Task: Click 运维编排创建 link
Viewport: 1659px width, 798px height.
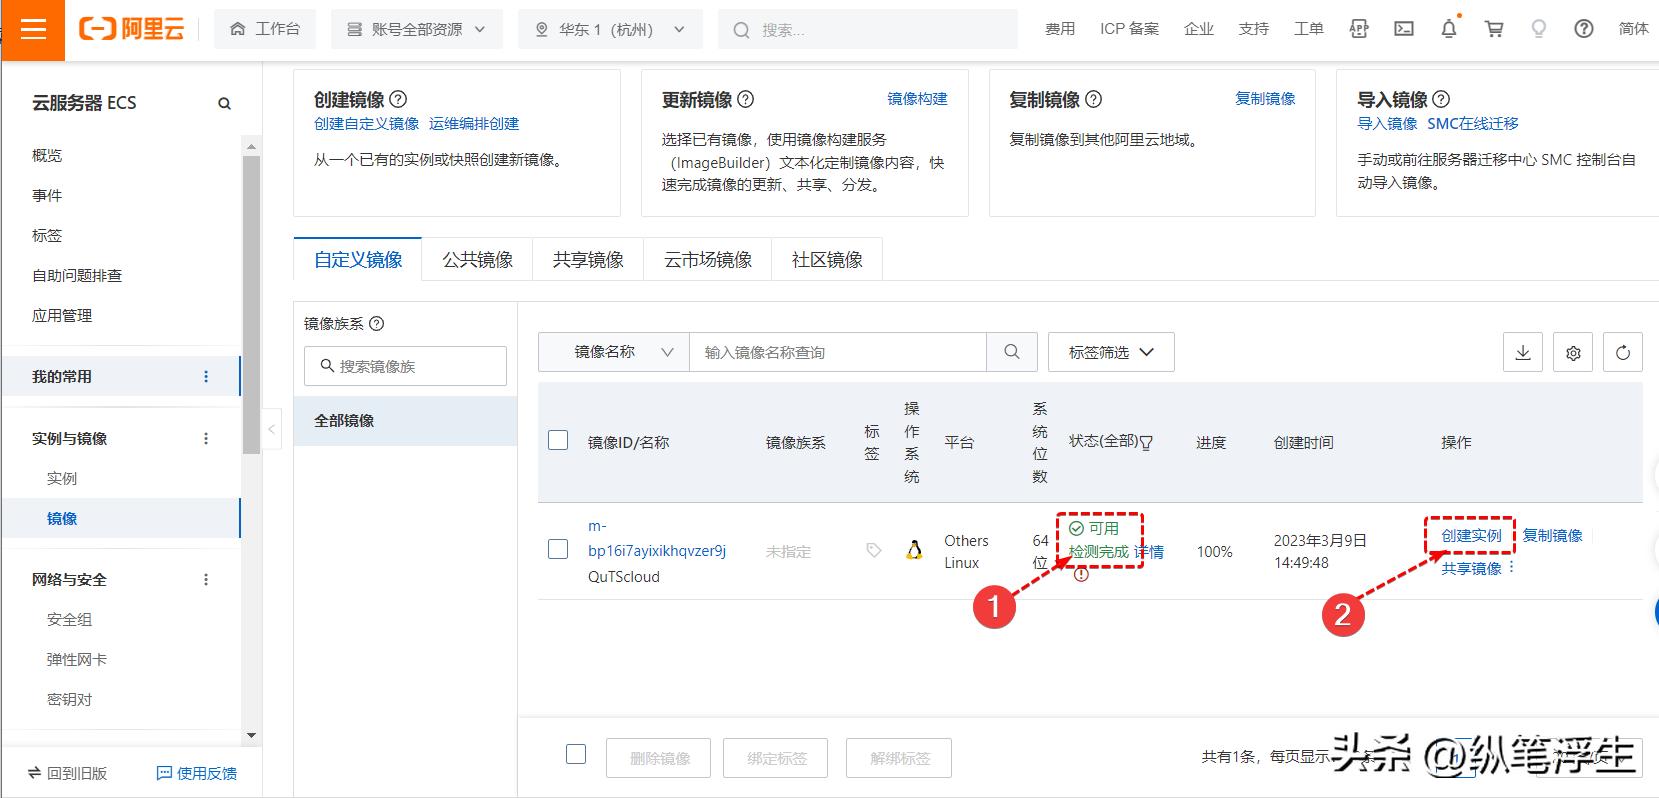Action: [474, 123]
